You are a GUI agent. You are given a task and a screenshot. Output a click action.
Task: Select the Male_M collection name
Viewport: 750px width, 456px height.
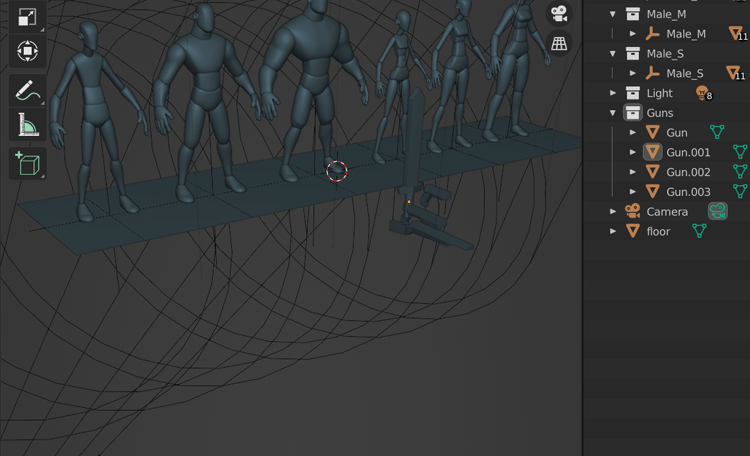click(x=666, y=14)
